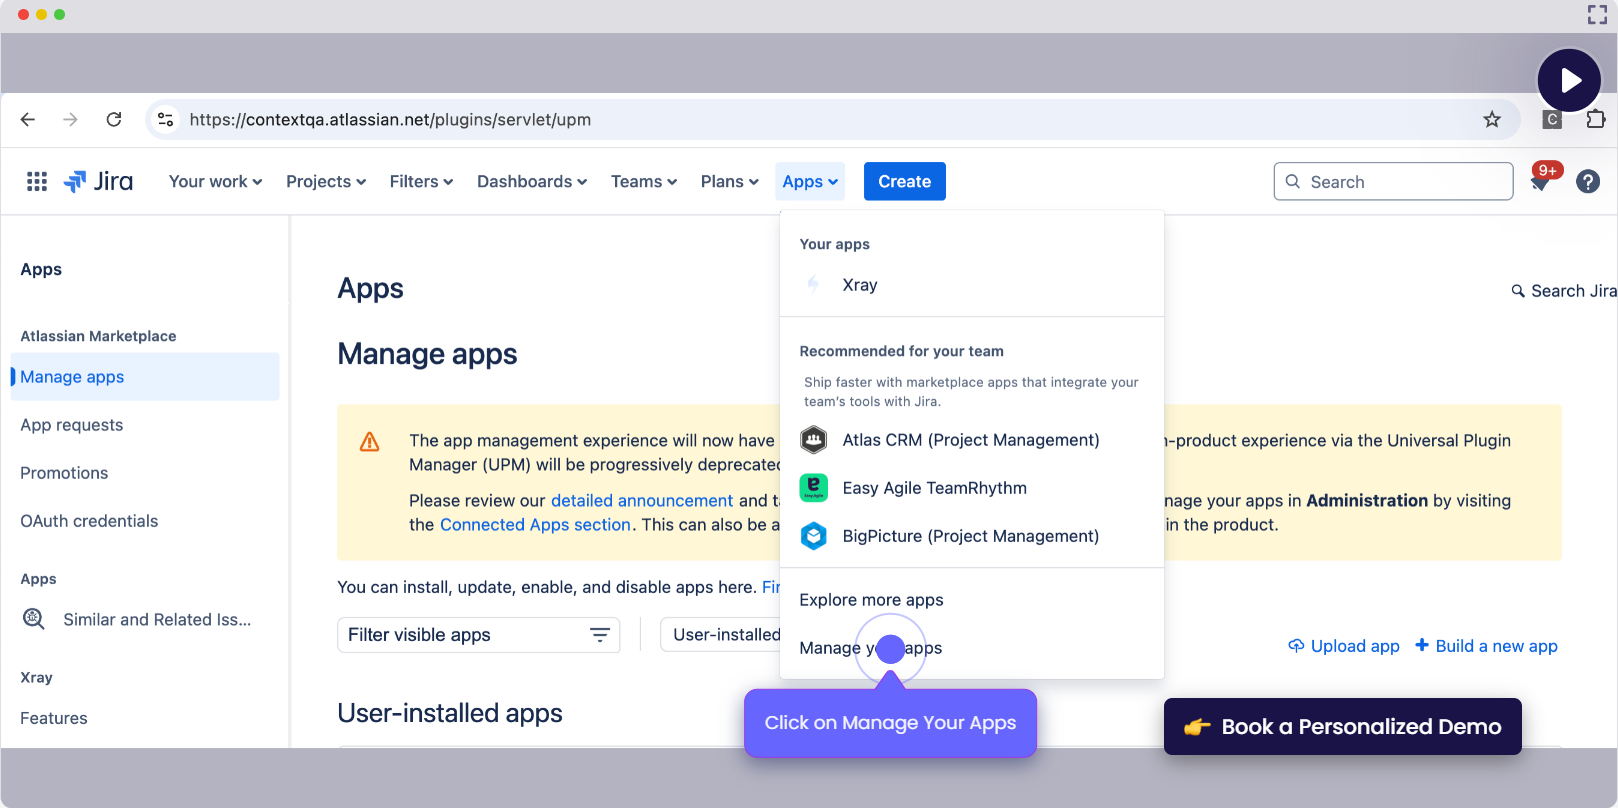Click the browser back arrow
This screenshot has width=1618, height=808.
28,120
